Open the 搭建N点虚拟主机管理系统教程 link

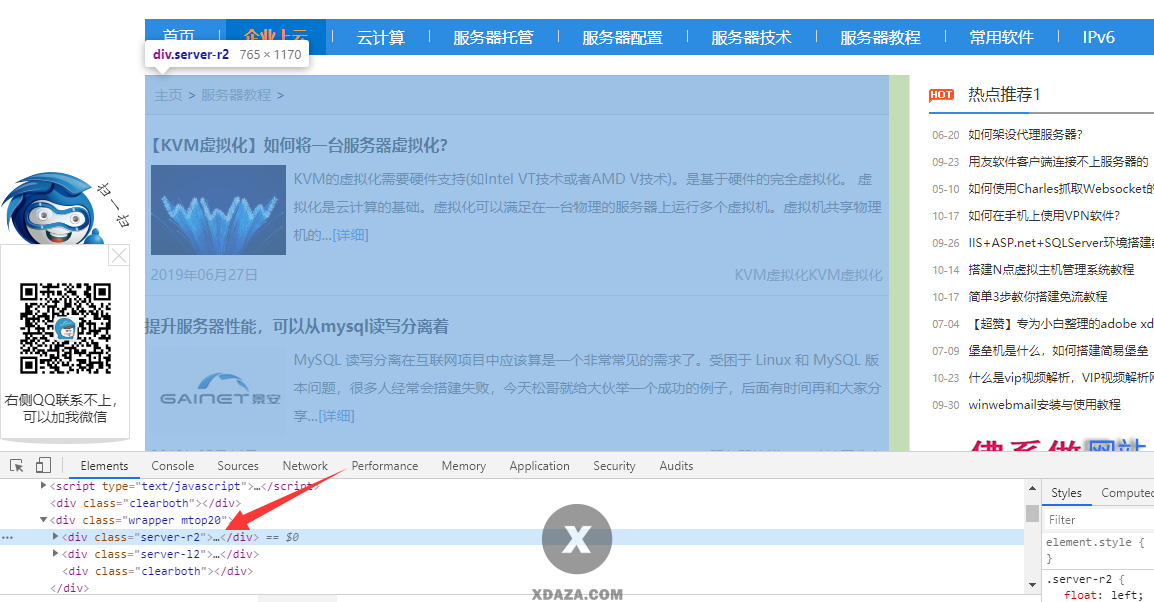pyautogui.click(x=1051, y=270)
